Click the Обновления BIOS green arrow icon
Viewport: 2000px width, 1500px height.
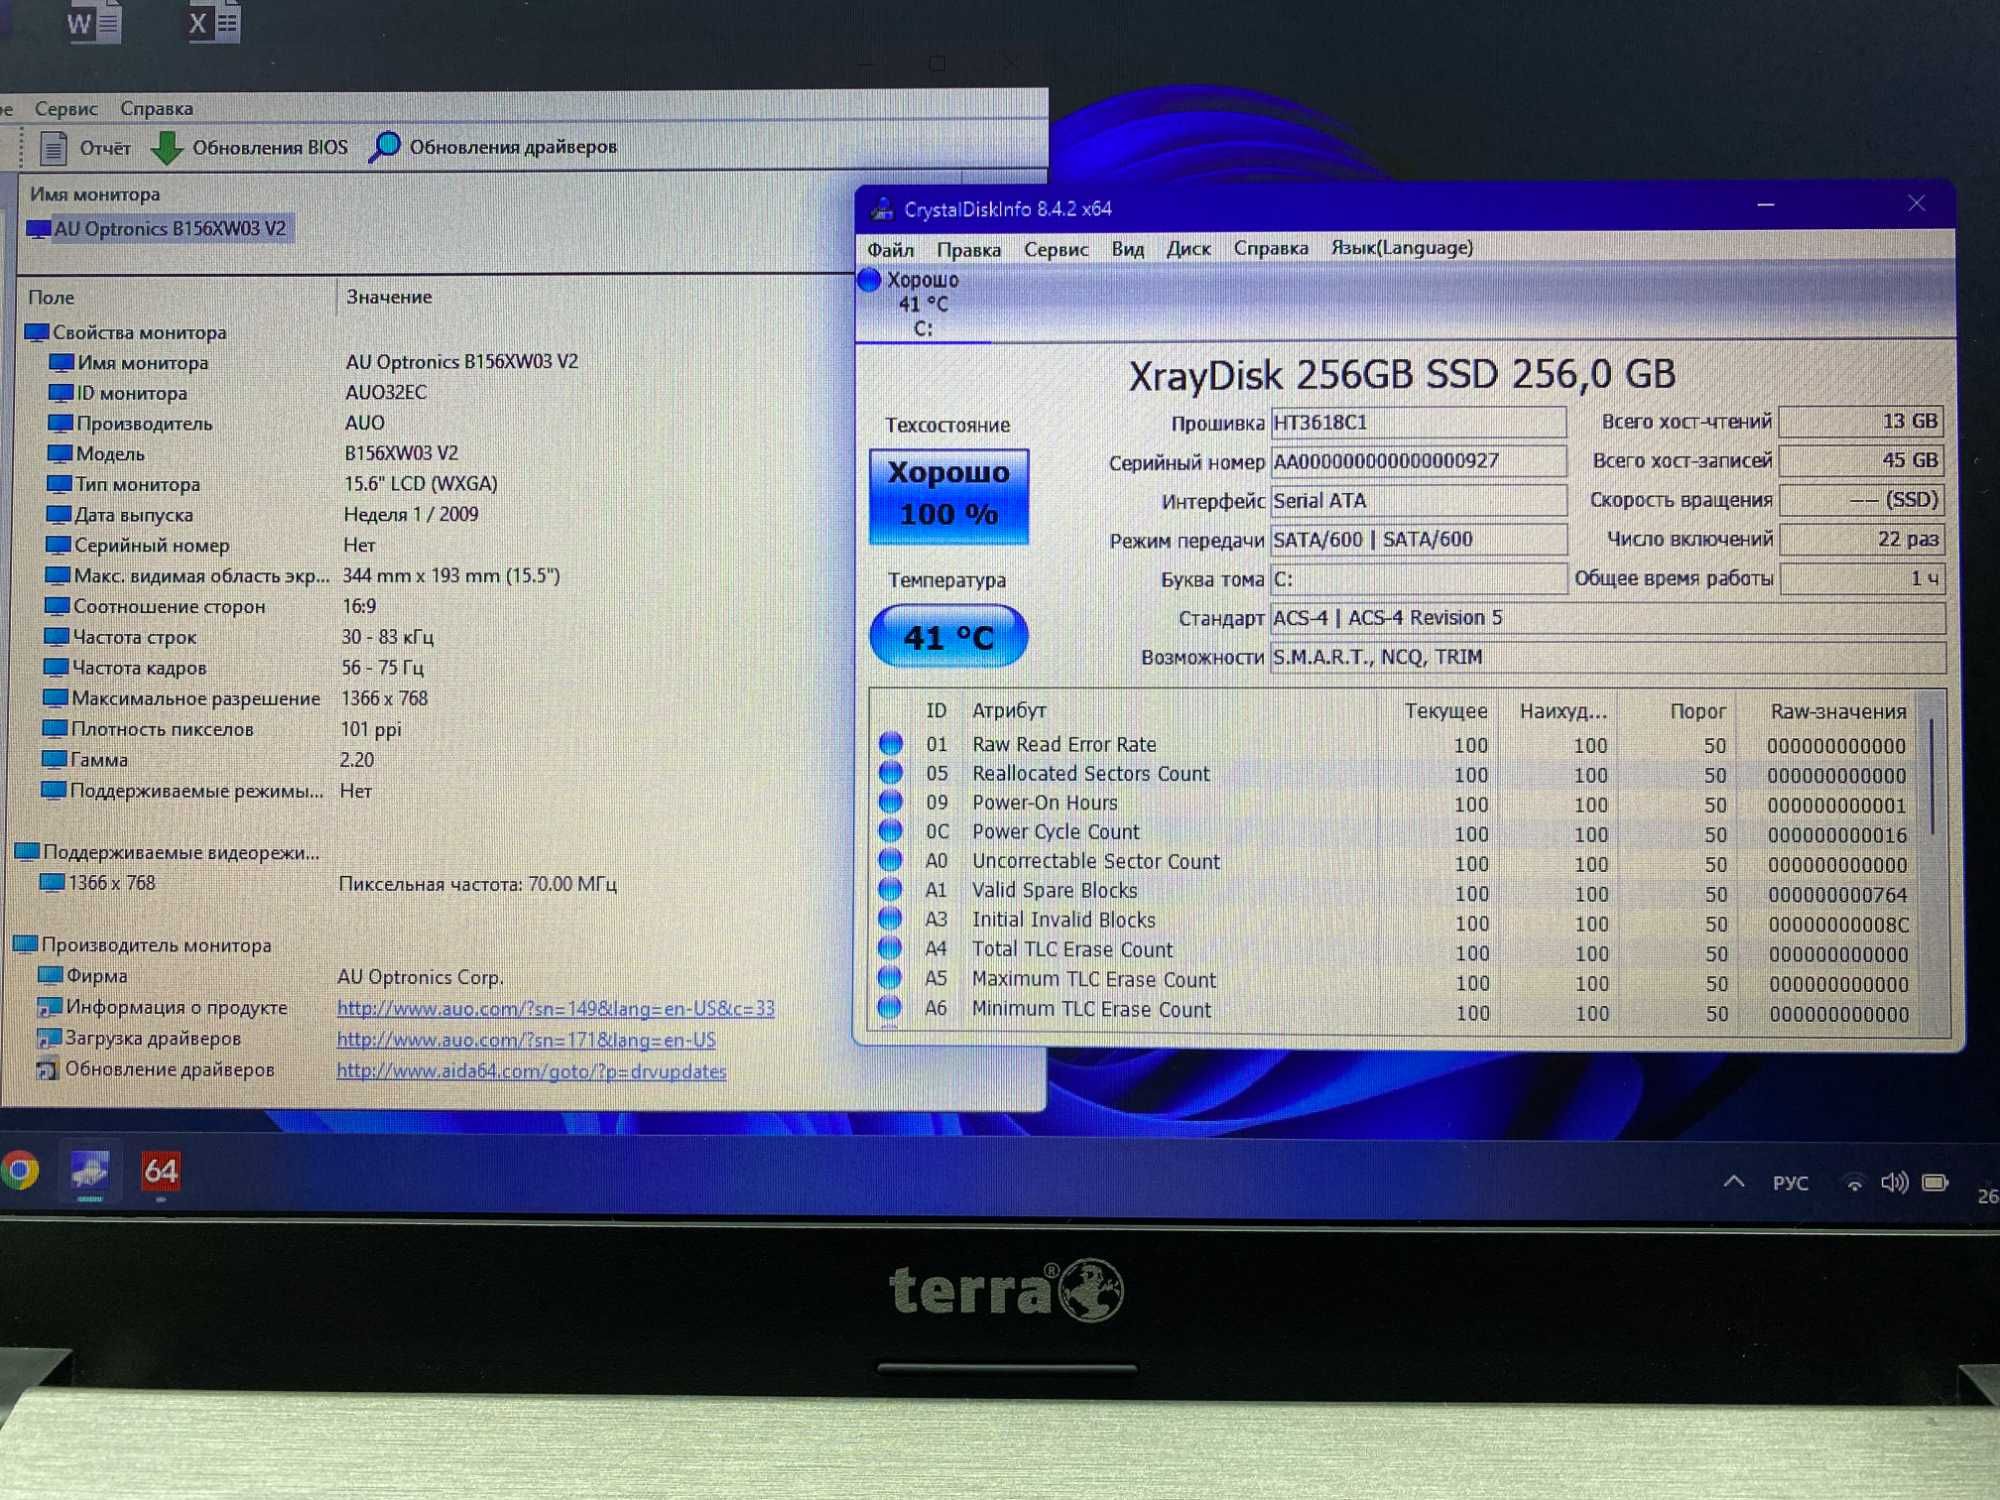[x=167, y=148]
